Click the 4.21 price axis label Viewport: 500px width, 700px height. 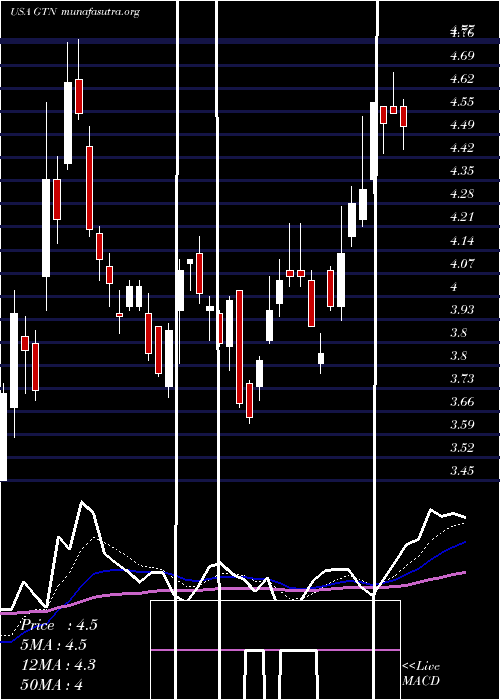(462, 217)
